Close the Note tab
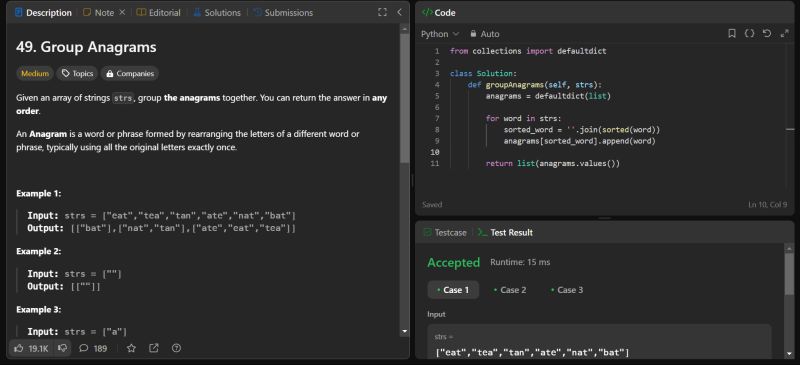The height and width of the screenshot is (365, 800). pos(121,12)
